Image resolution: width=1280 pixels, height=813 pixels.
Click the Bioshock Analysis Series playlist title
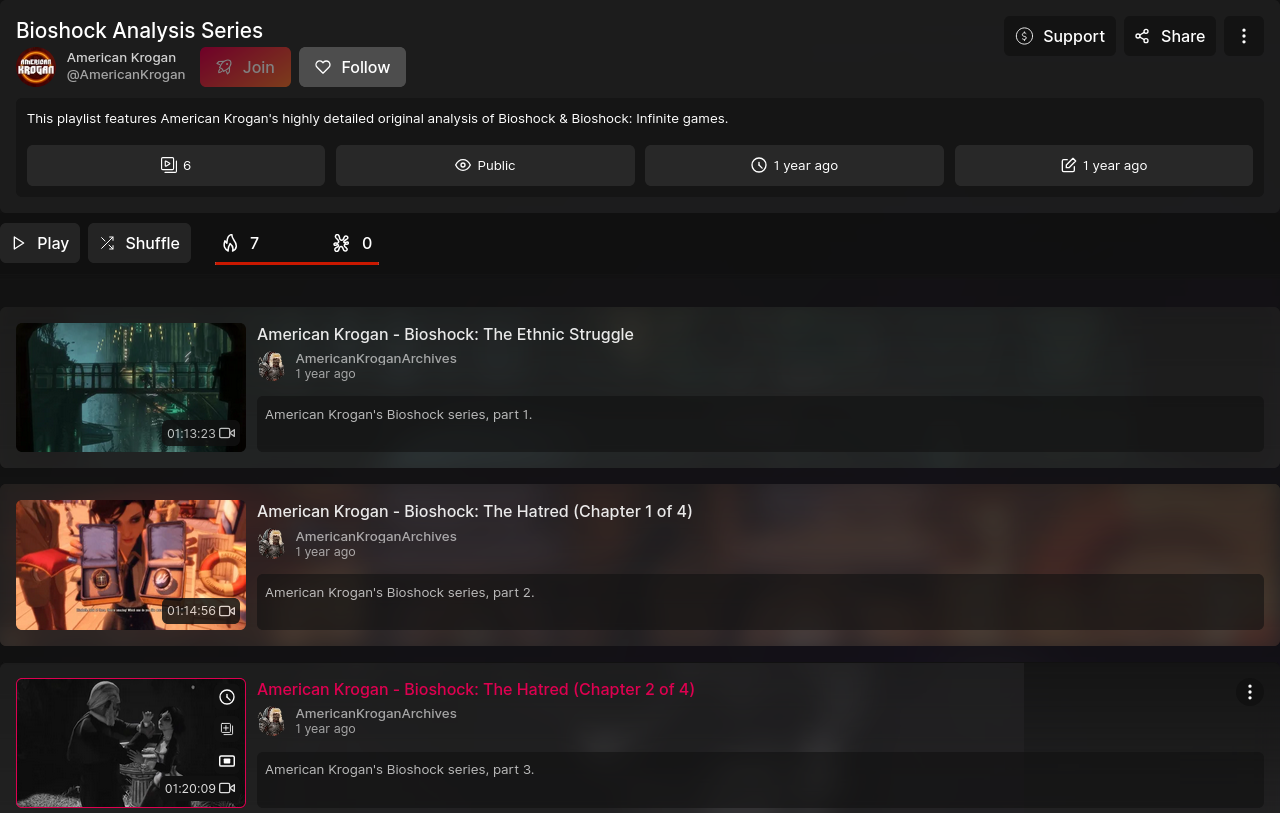click(139, 31)
